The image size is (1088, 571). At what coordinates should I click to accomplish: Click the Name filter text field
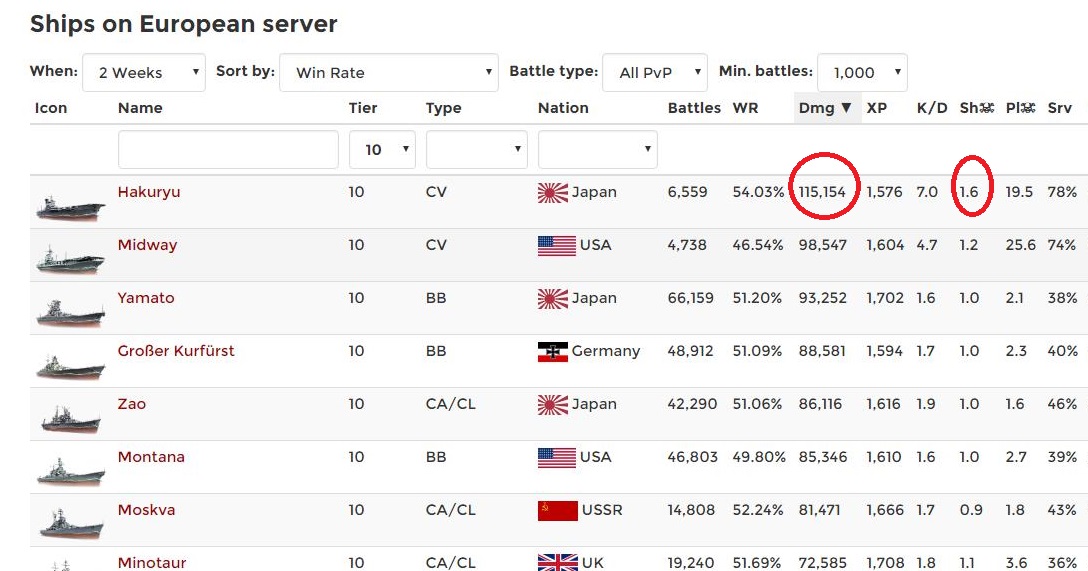click(x=228, y=150)
